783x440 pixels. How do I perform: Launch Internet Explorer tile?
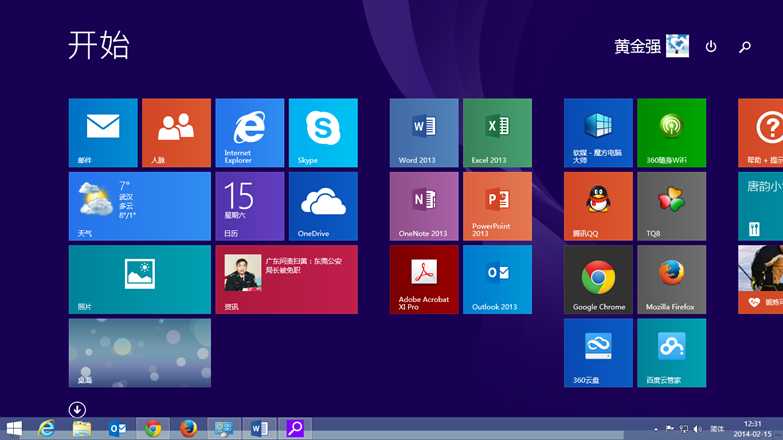click(250, 133)
